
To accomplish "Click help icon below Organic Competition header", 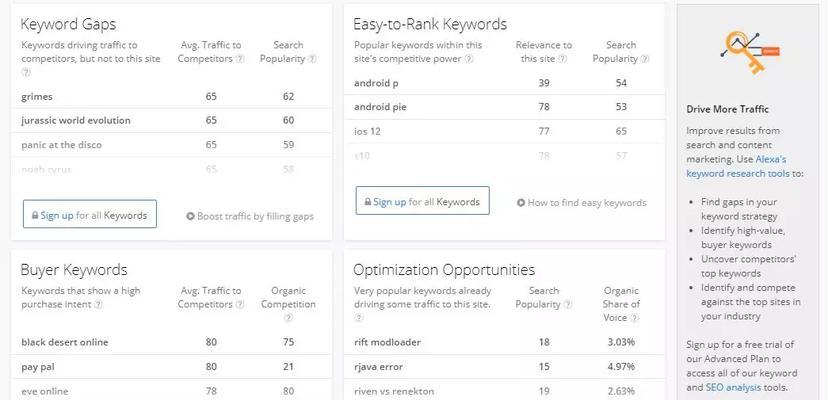I will coord(288,318).
